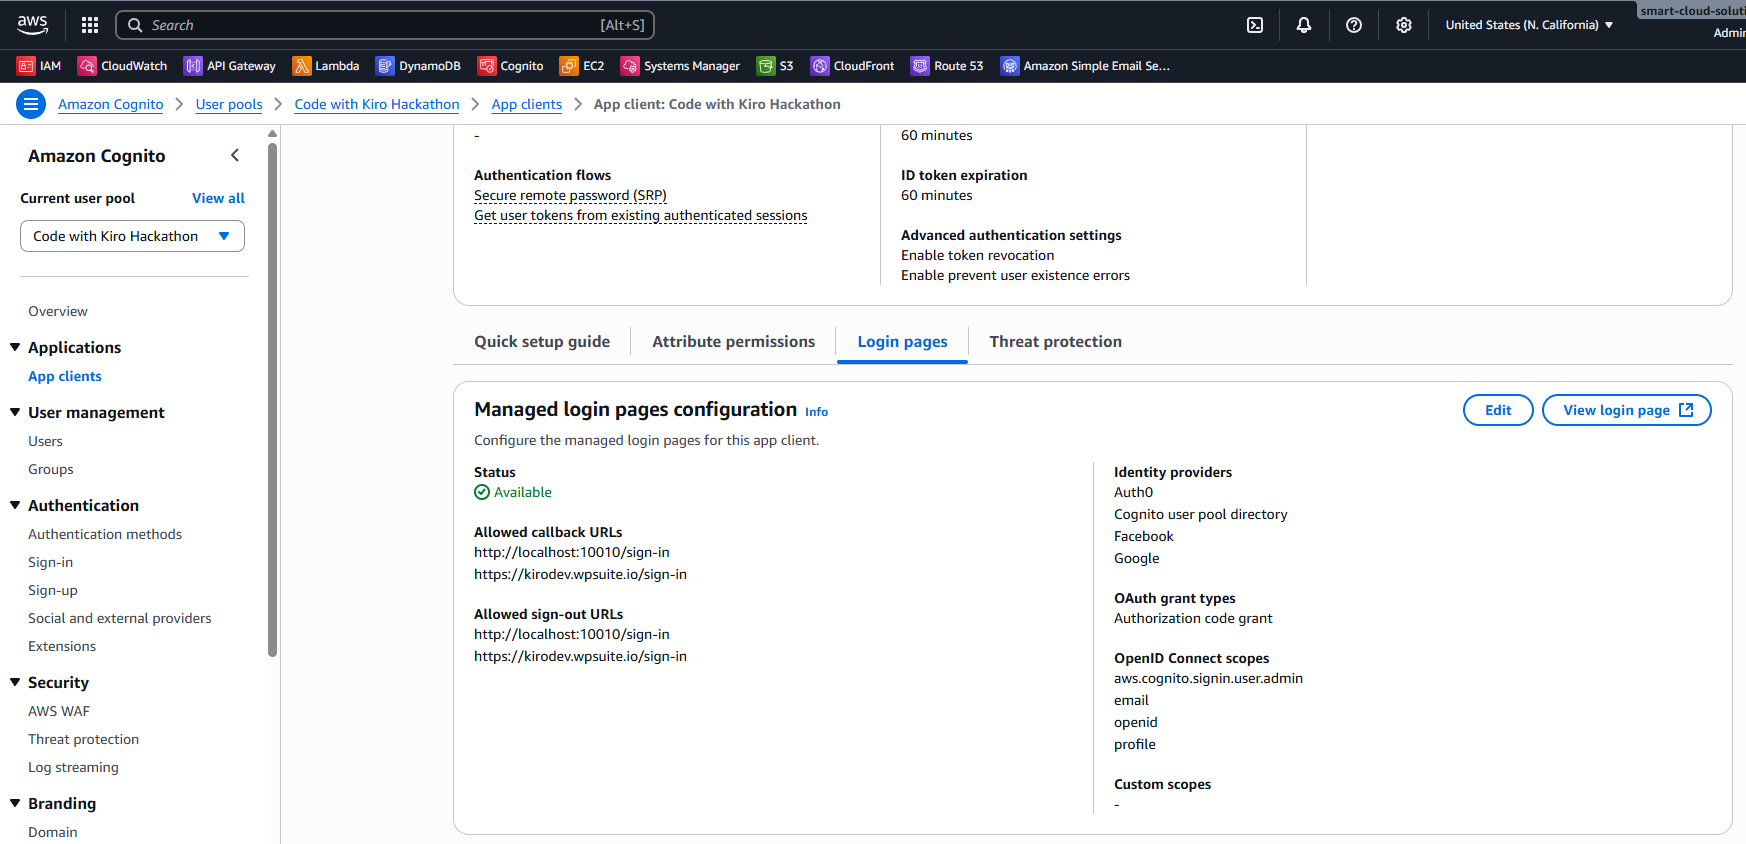1746x844 pixels.
Task: Open Social and external providers
Action: click(120, 618)
